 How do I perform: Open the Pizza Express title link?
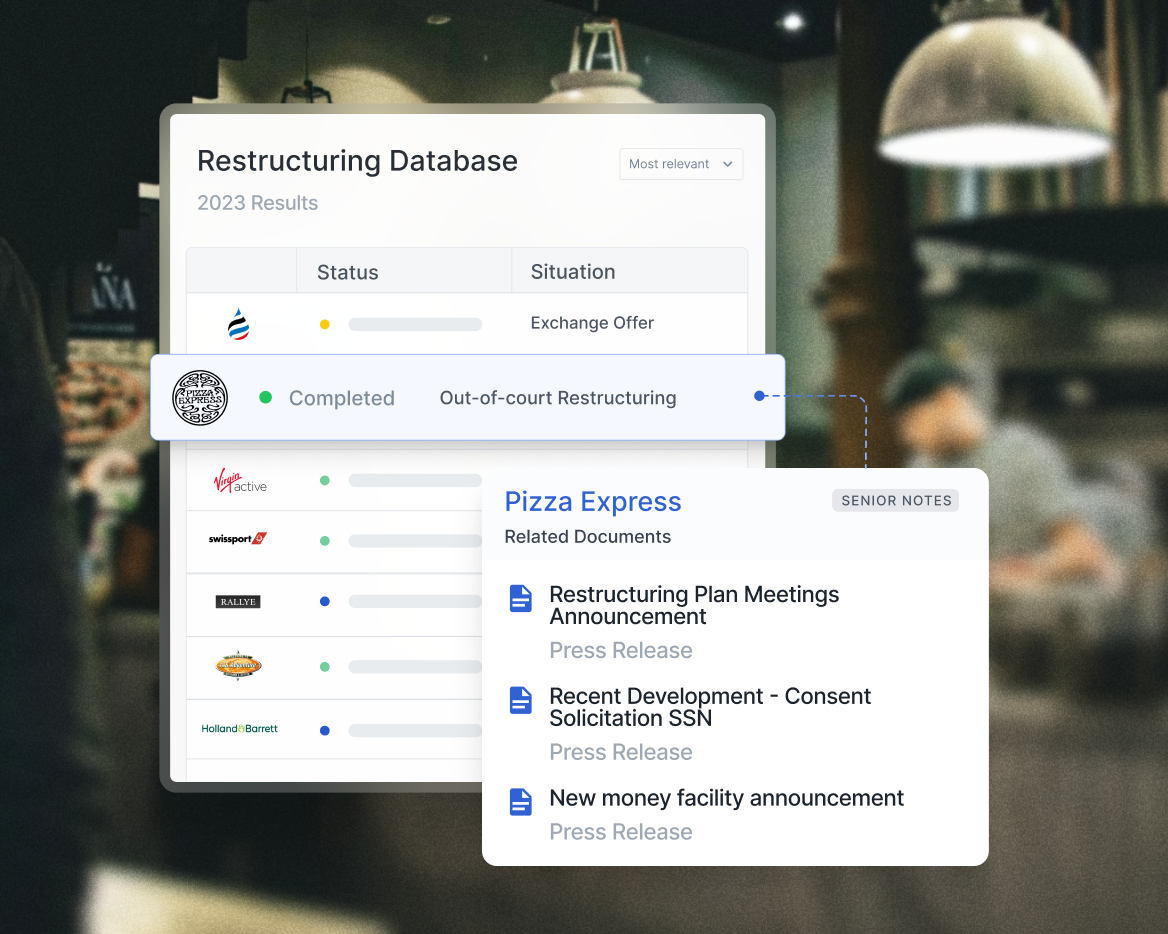pos(593,501)
